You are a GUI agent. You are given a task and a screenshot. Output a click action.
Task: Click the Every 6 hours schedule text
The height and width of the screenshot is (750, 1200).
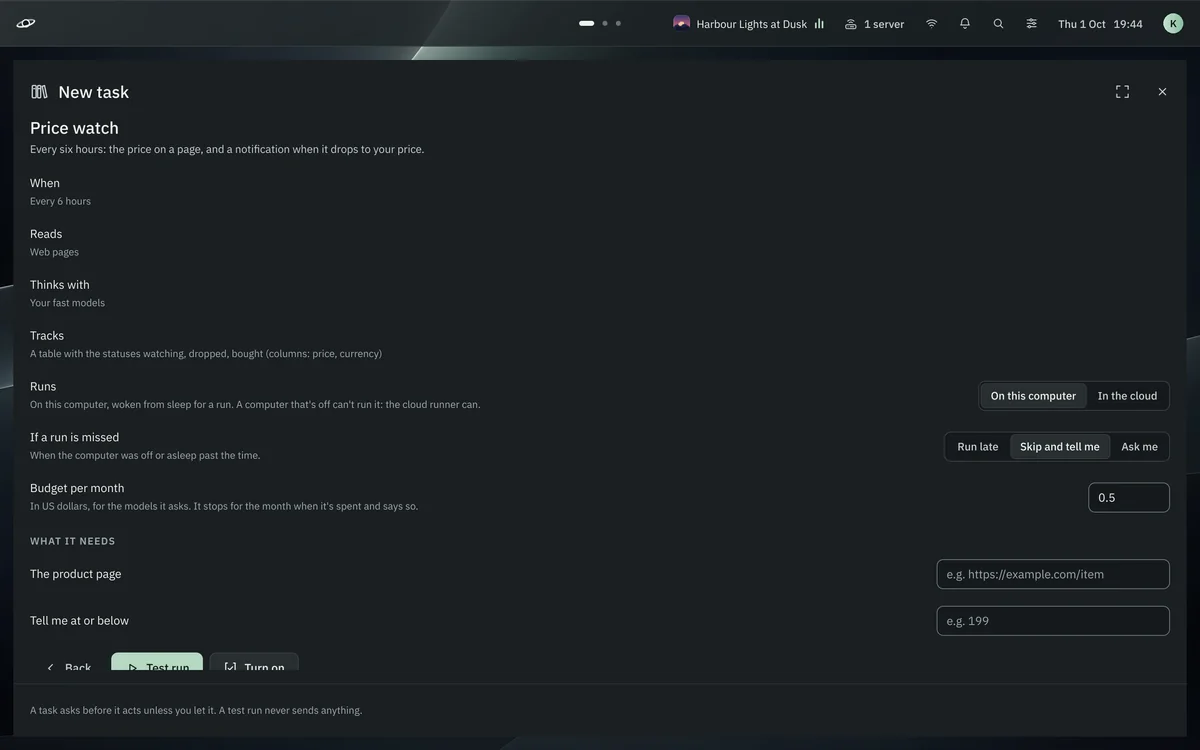(60, 201)
